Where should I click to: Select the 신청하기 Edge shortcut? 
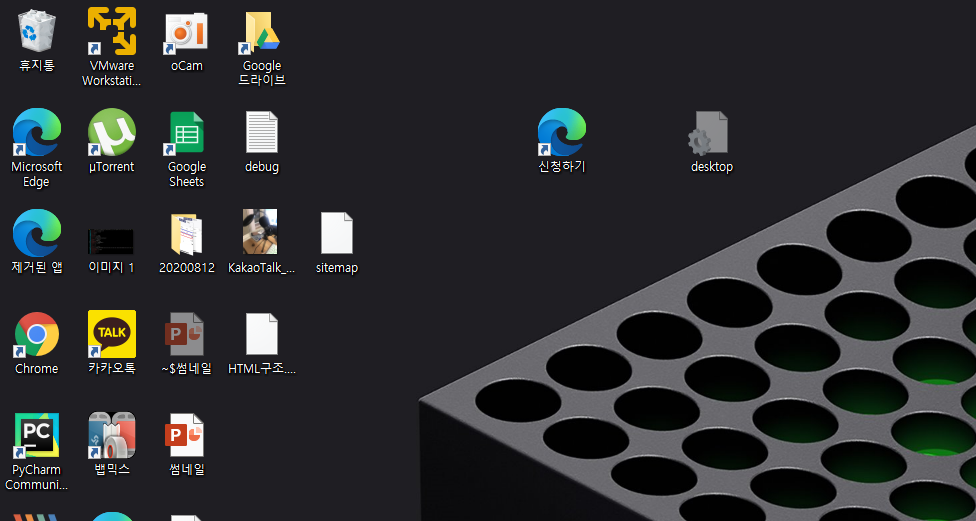coord(562,132)
